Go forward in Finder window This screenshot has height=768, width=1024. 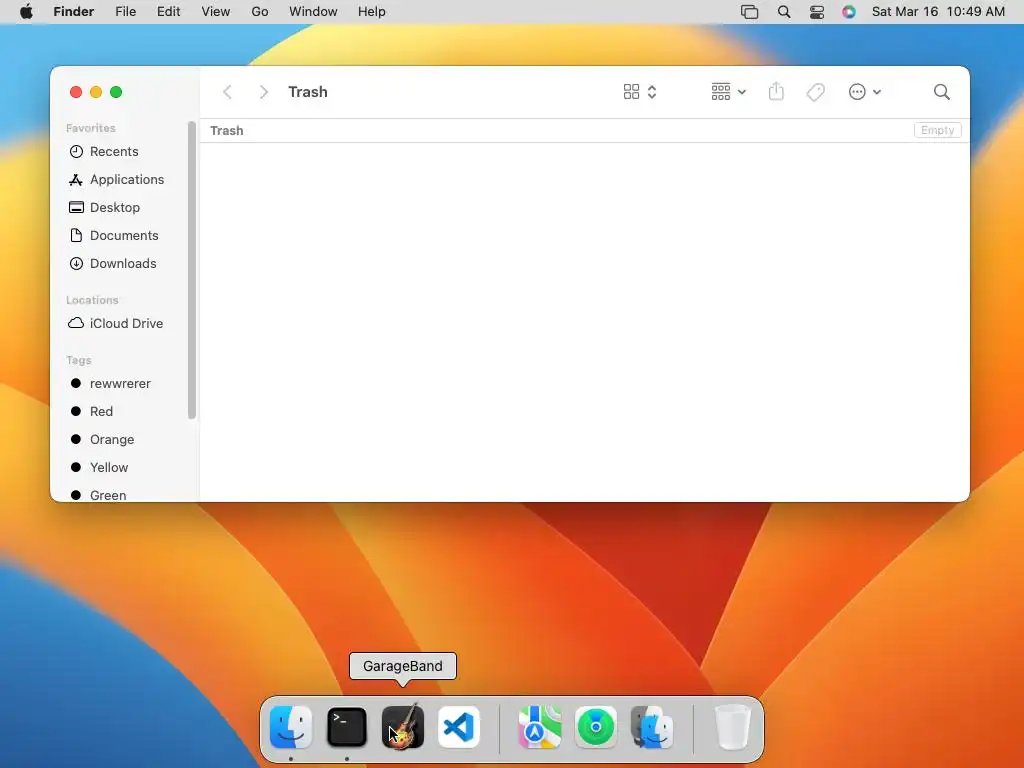(x=263, y=92)
